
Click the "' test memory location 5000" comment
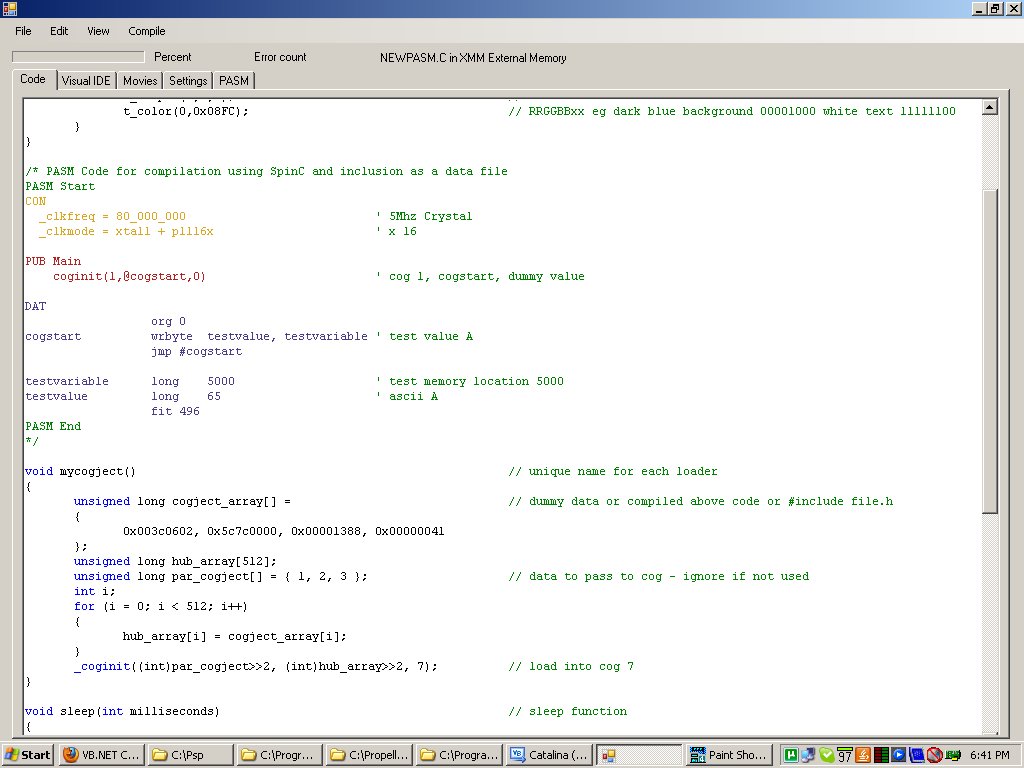click(x=470, y=381)
